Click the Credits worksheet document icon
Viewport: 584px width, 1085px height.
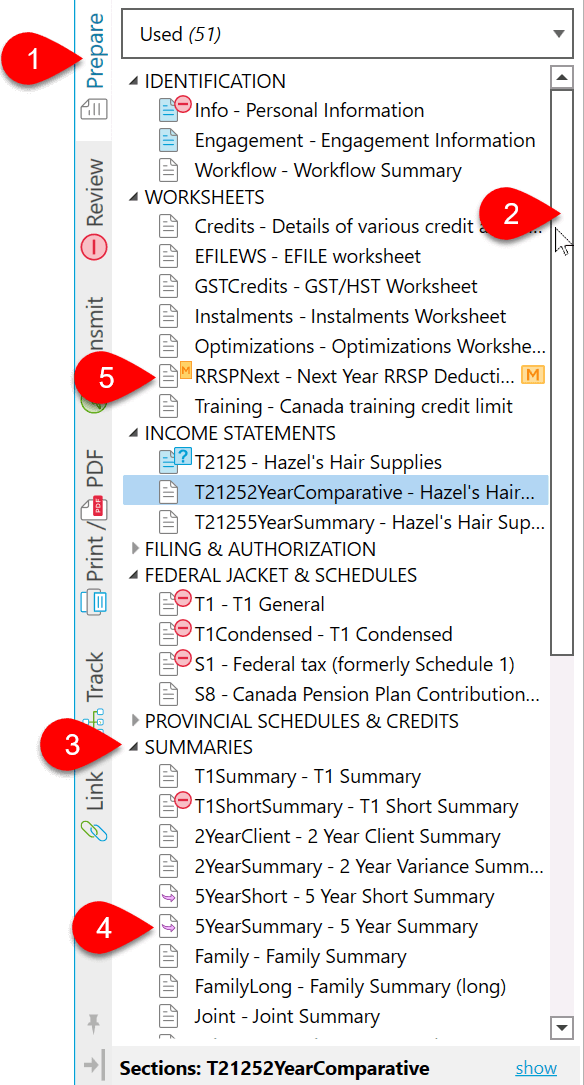170,226
